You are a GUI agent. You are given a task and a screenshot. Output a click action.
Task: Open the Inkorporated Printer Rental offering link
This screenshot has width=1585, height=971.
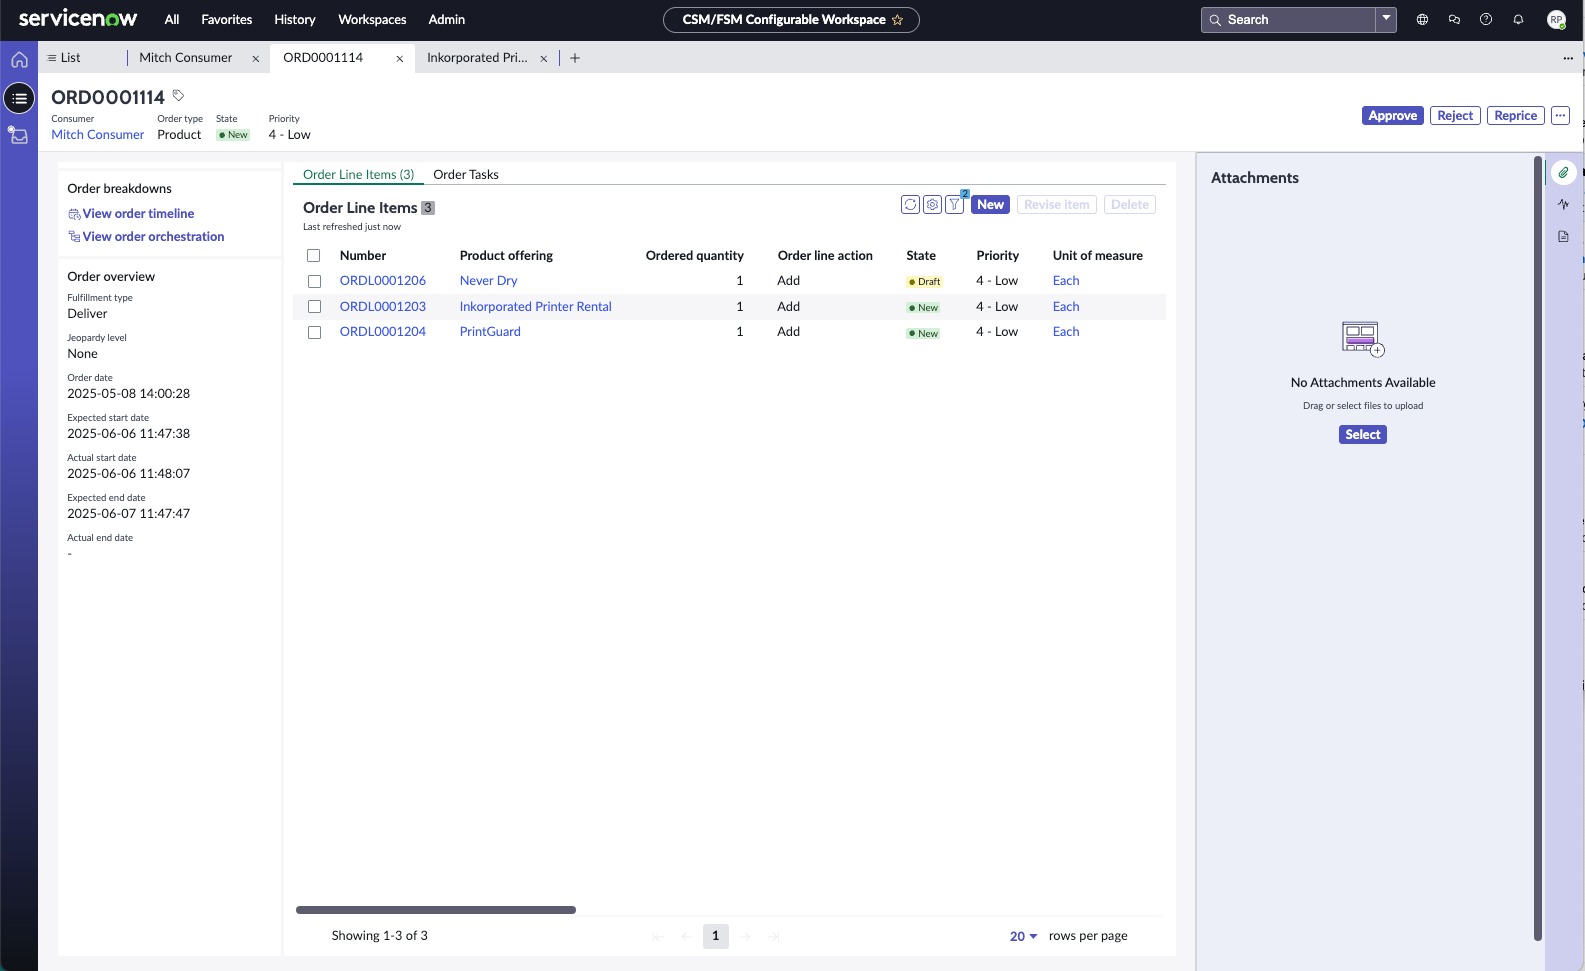click(535, 307)
